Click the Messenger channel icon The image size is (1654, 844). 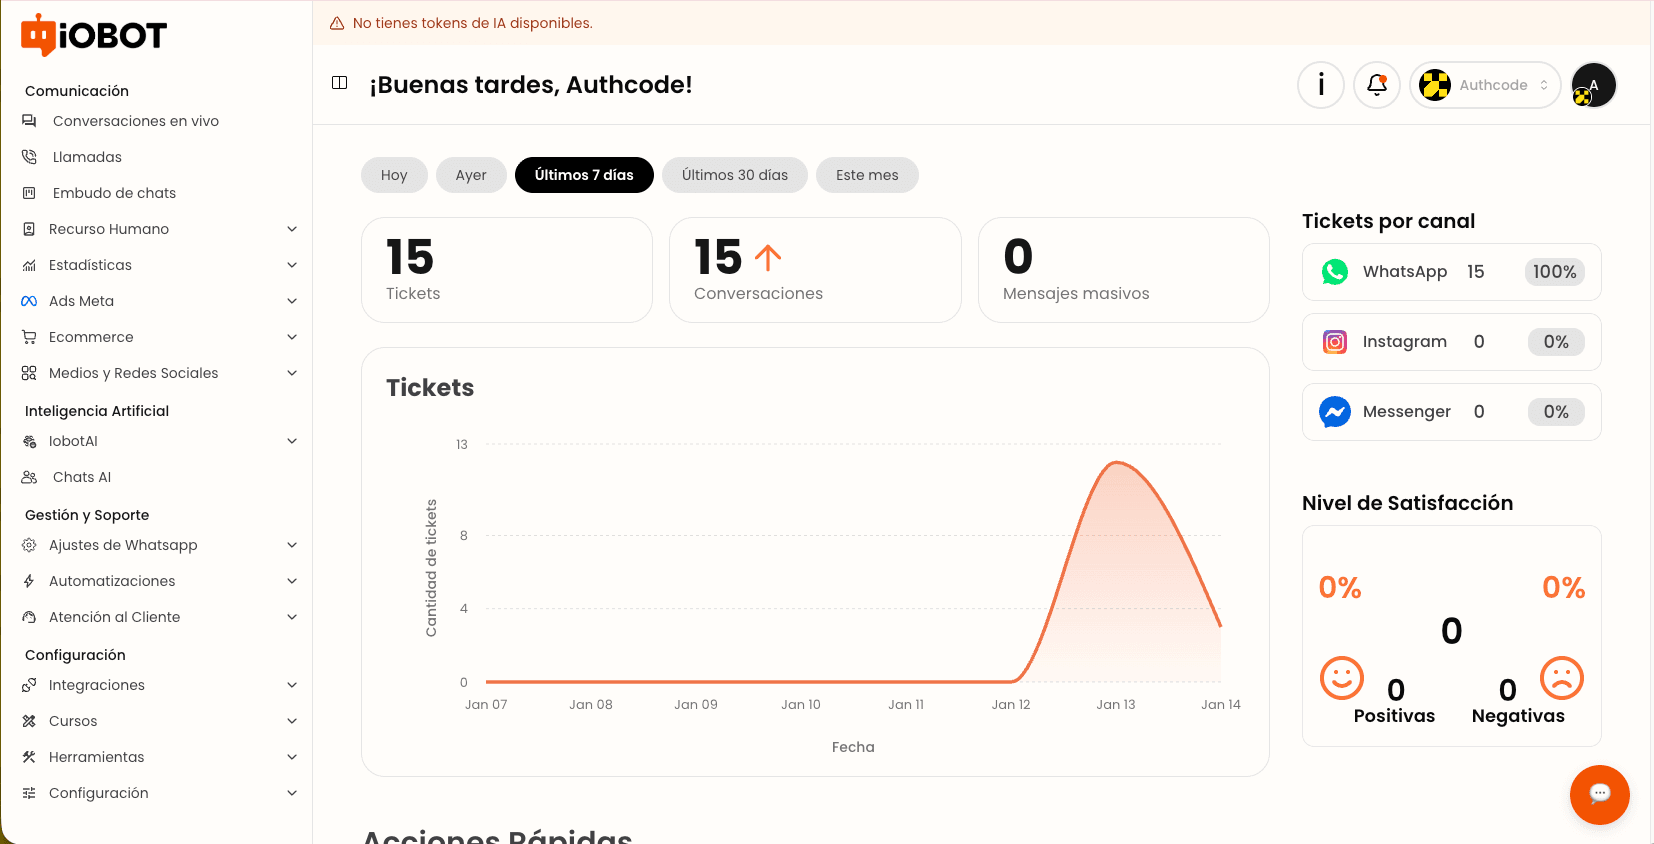1335,412
